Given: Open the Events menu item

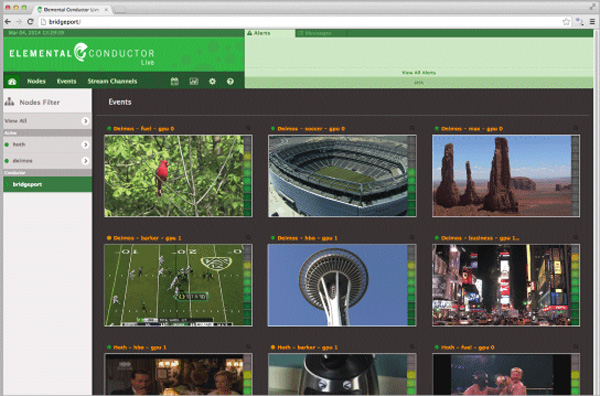Looking at the screenshot, I should (67, 81).
